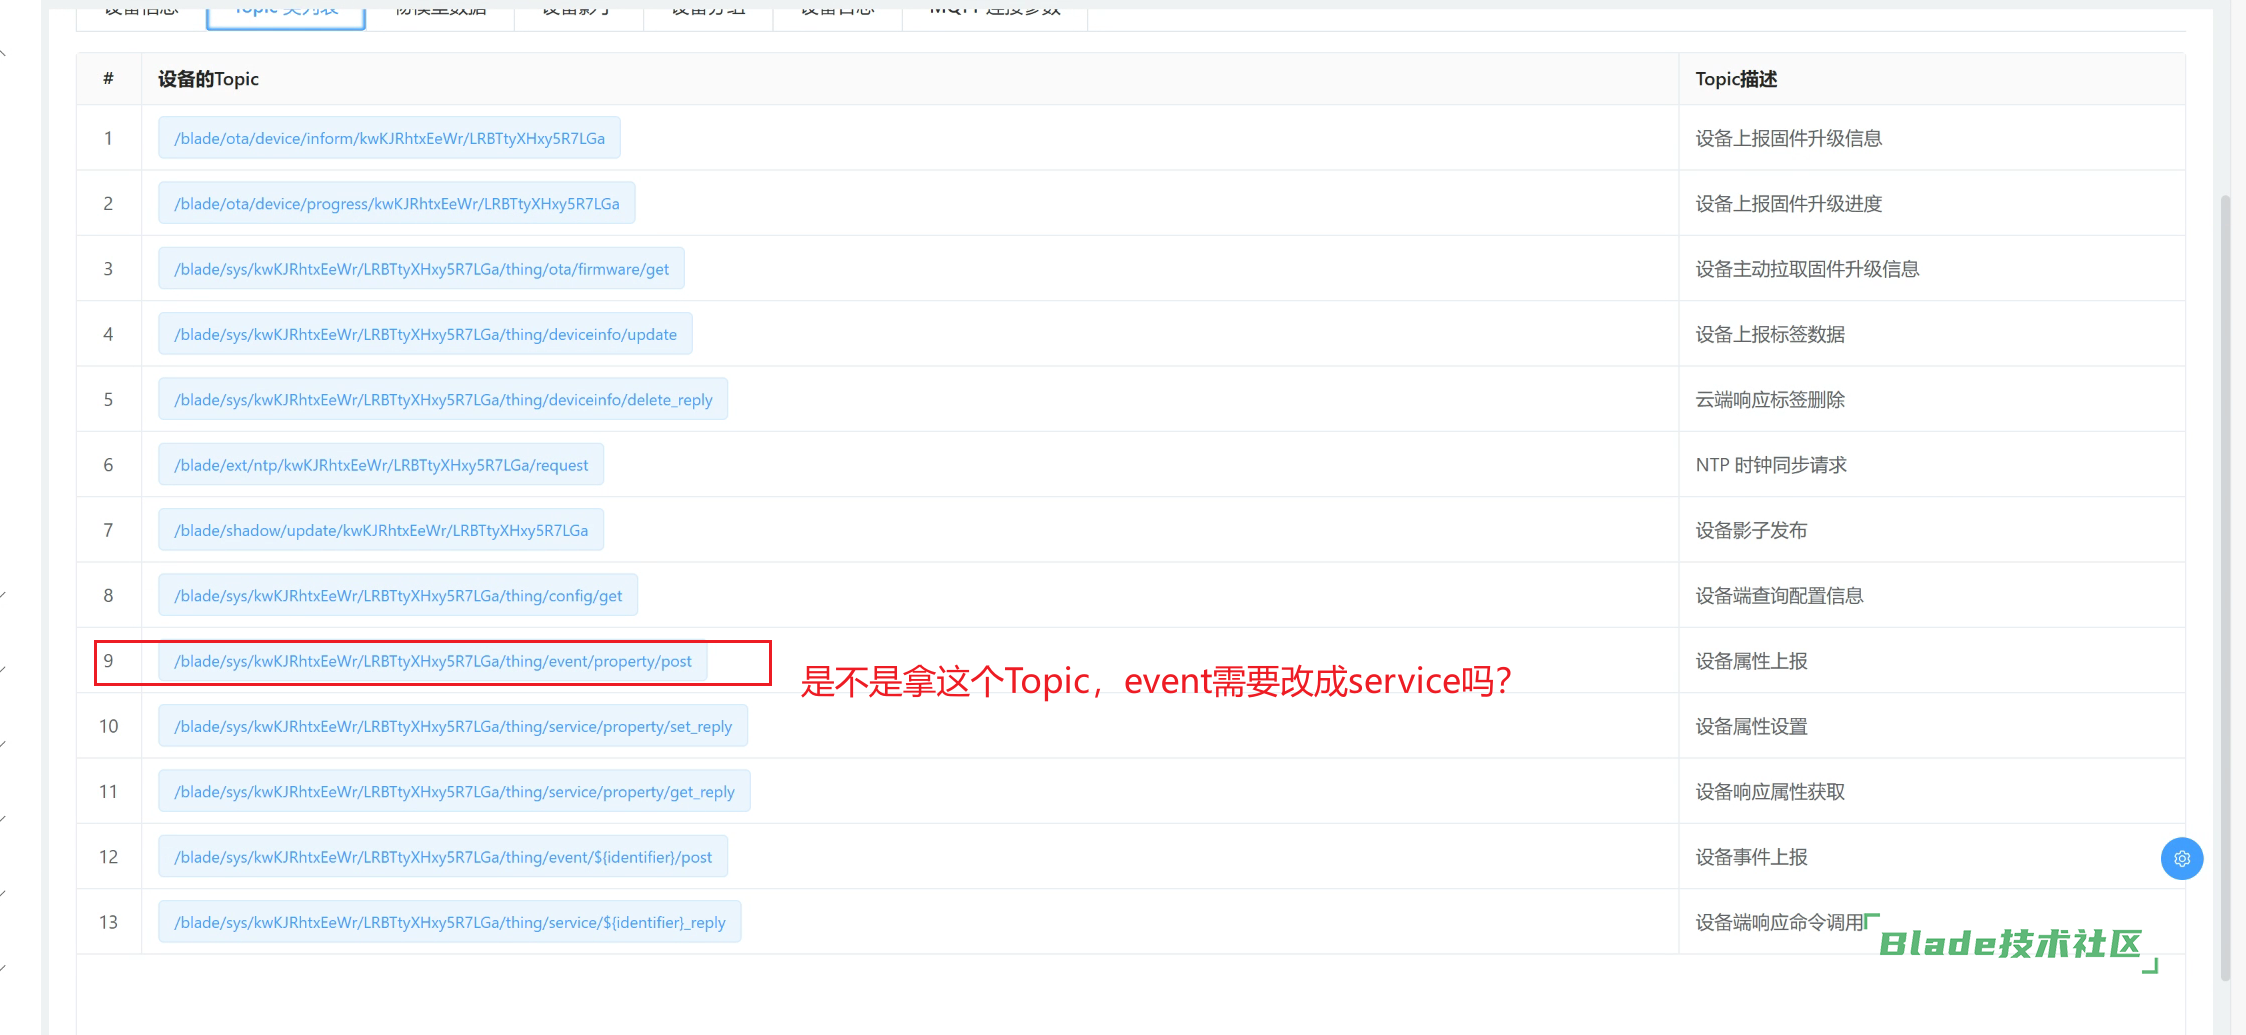Screen dimensions: 2246x1035
Task: Click the deviceinfo/delete_reply topic tag
Action: pyautogui.click(x=443, y=400)
